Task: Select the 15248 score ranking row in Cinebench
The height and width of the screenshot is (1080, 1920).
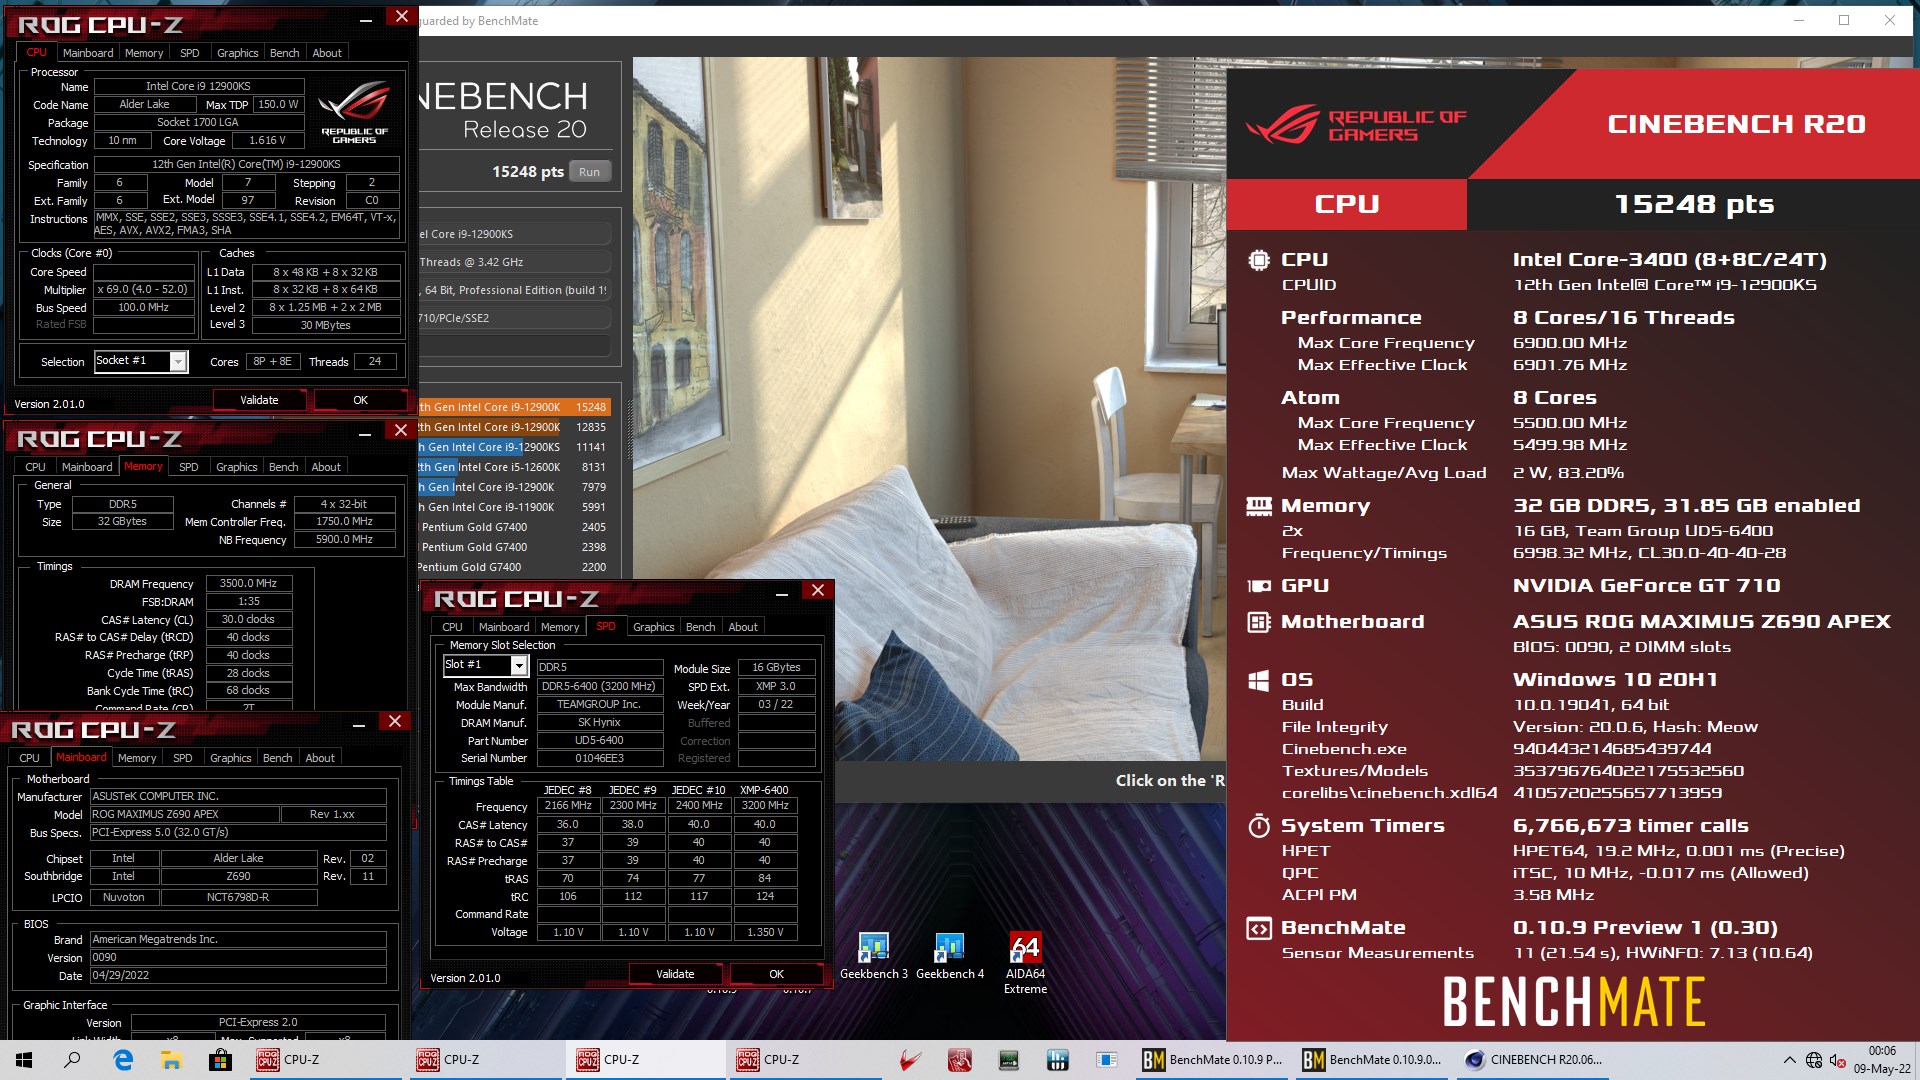Action: pos(513,407)
